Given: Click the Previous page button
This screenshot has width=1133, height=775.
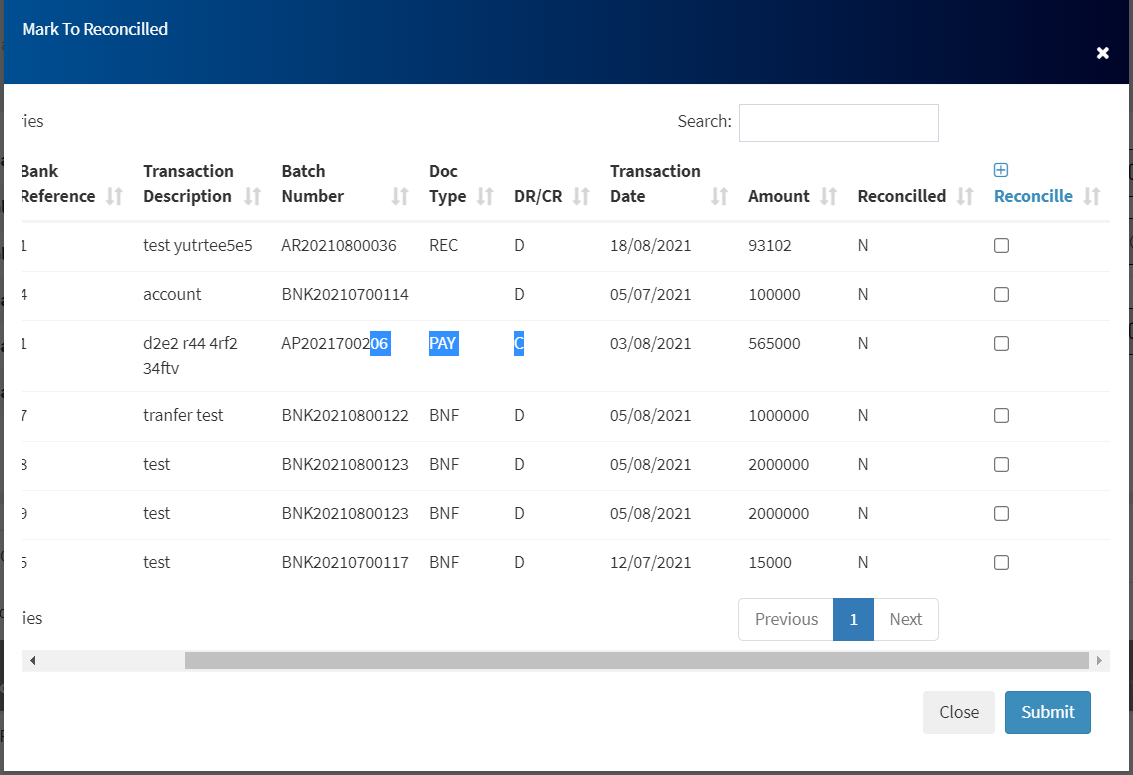Looking at the screenshot, I should (786, 619).
